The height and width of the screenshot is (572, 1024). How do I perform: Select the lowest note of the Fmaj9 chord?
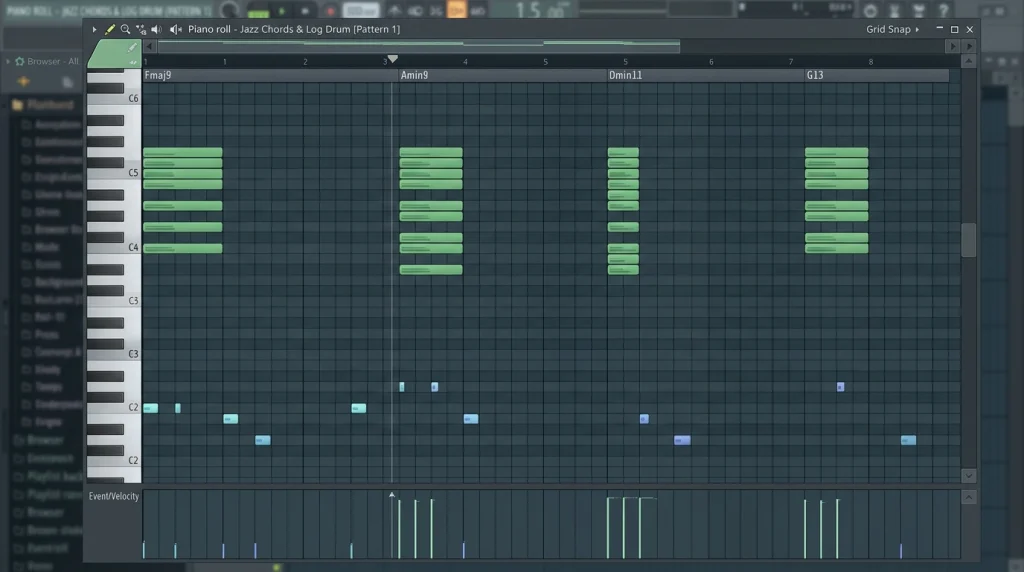tap(183, 249)
